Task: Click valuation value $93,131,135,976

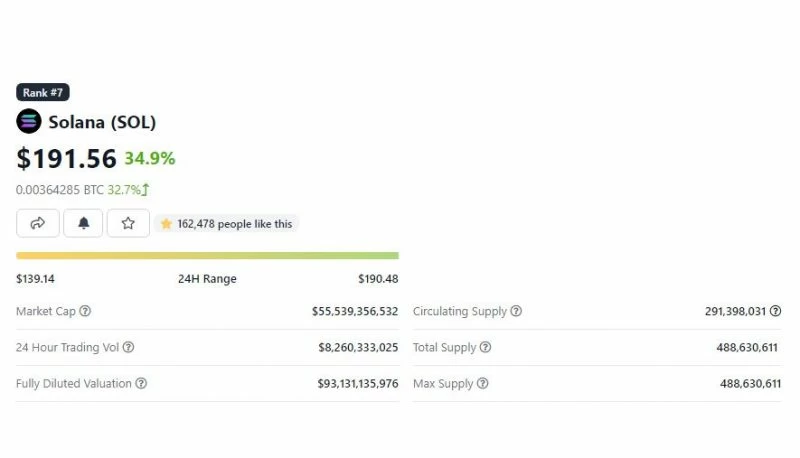Action: click(358, 384)
